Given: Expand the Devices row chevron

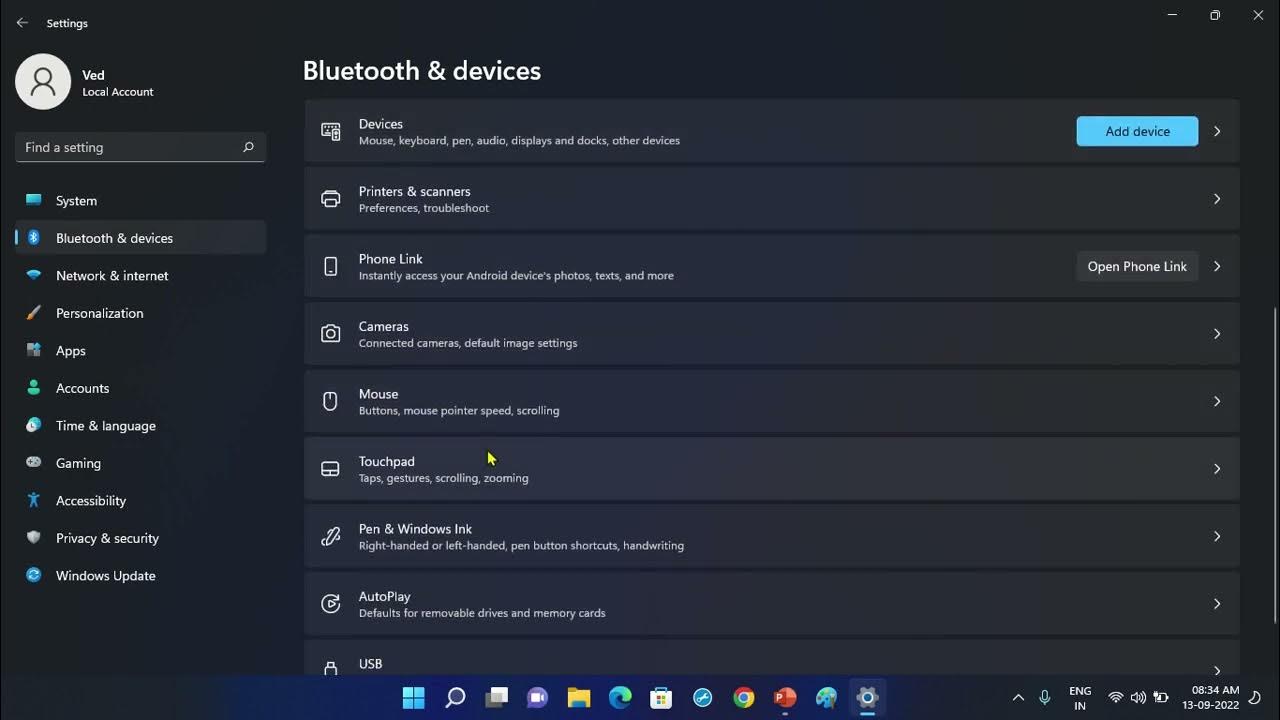Looking at the screenshot, I should coord(1217,131).
